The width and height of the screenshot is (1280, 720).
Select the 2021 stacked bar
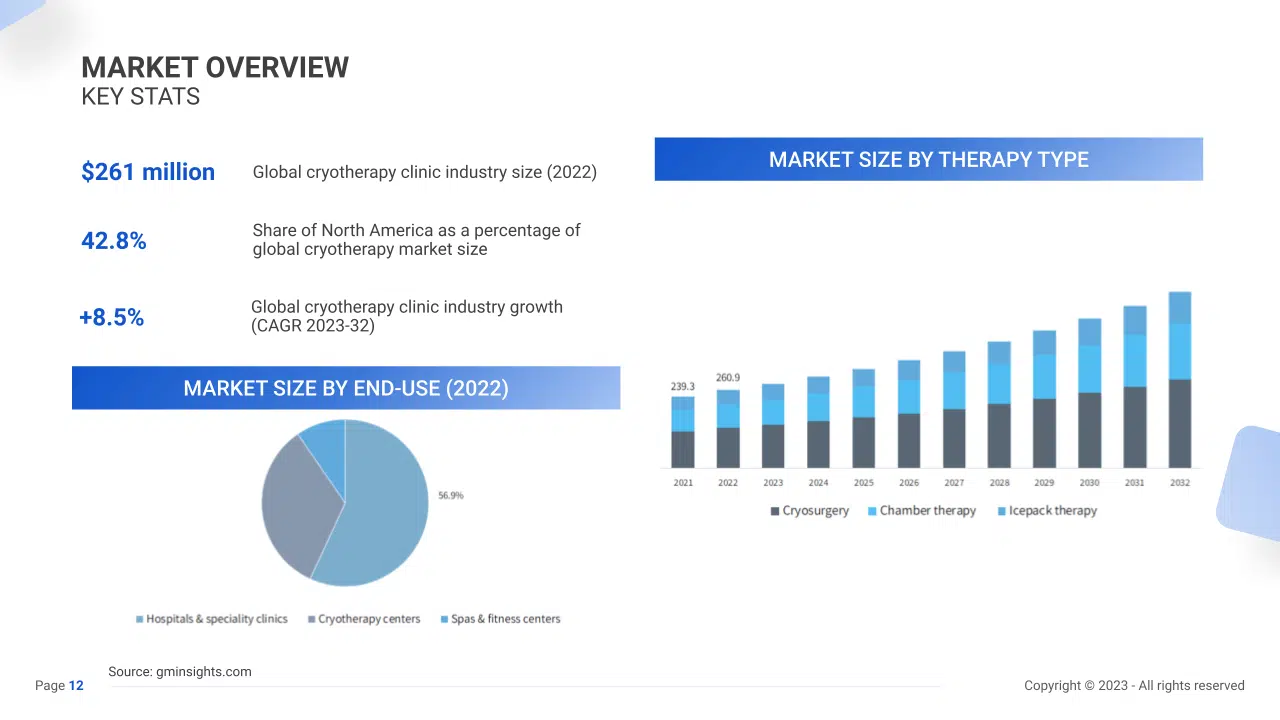683,432
